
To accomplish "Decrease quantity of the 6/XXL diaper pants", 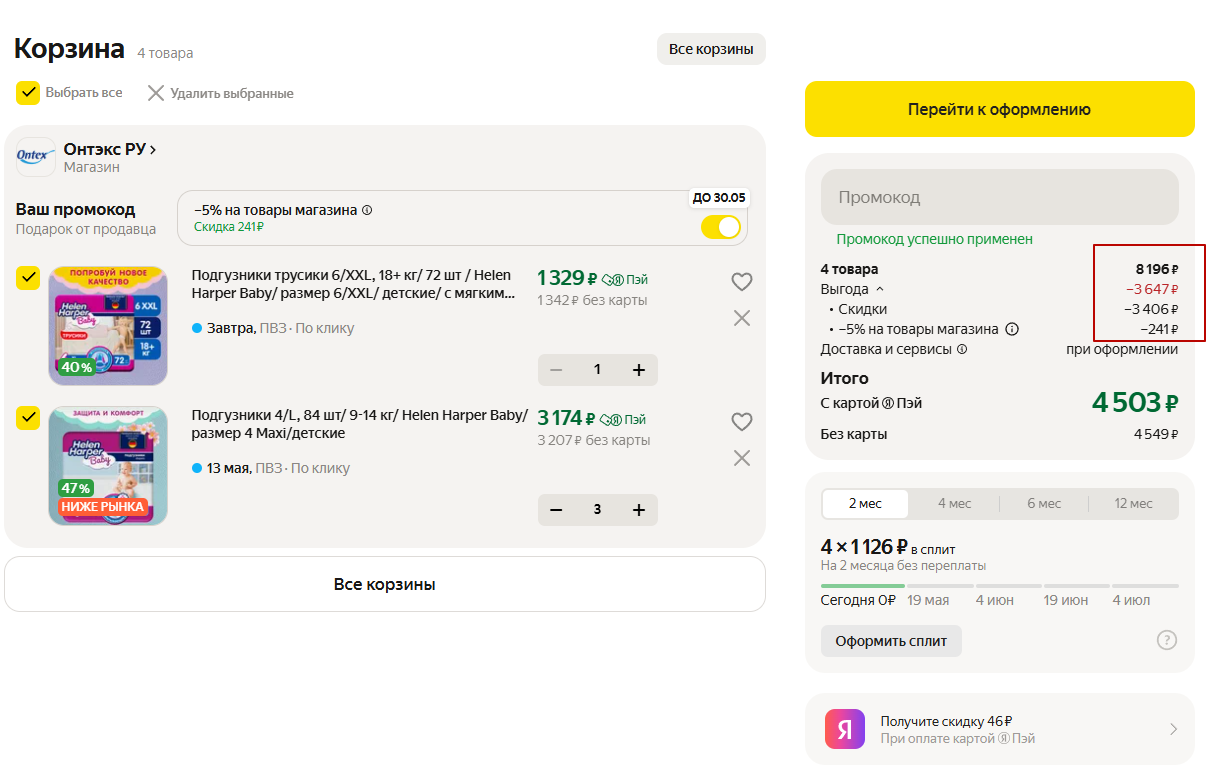I will [556, 370].
